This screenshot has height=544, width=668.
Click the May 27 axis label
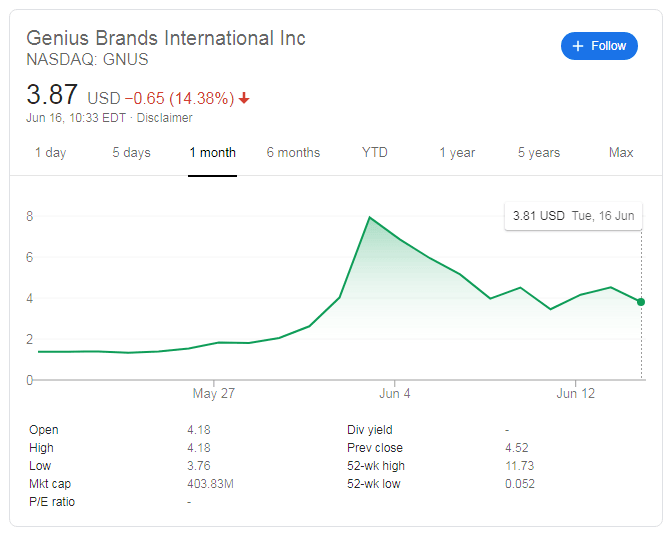click(213, 393)
